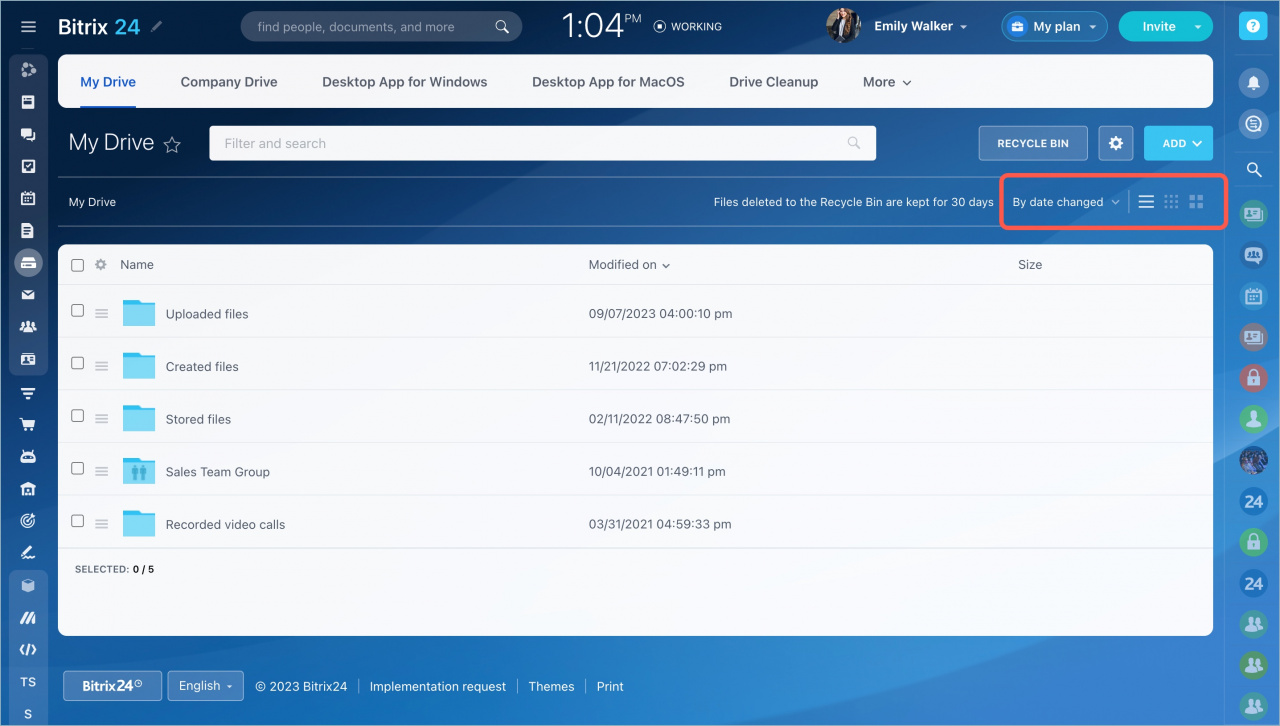
Task: Check the Stored files folder checkbox
Action: [78, 416]
